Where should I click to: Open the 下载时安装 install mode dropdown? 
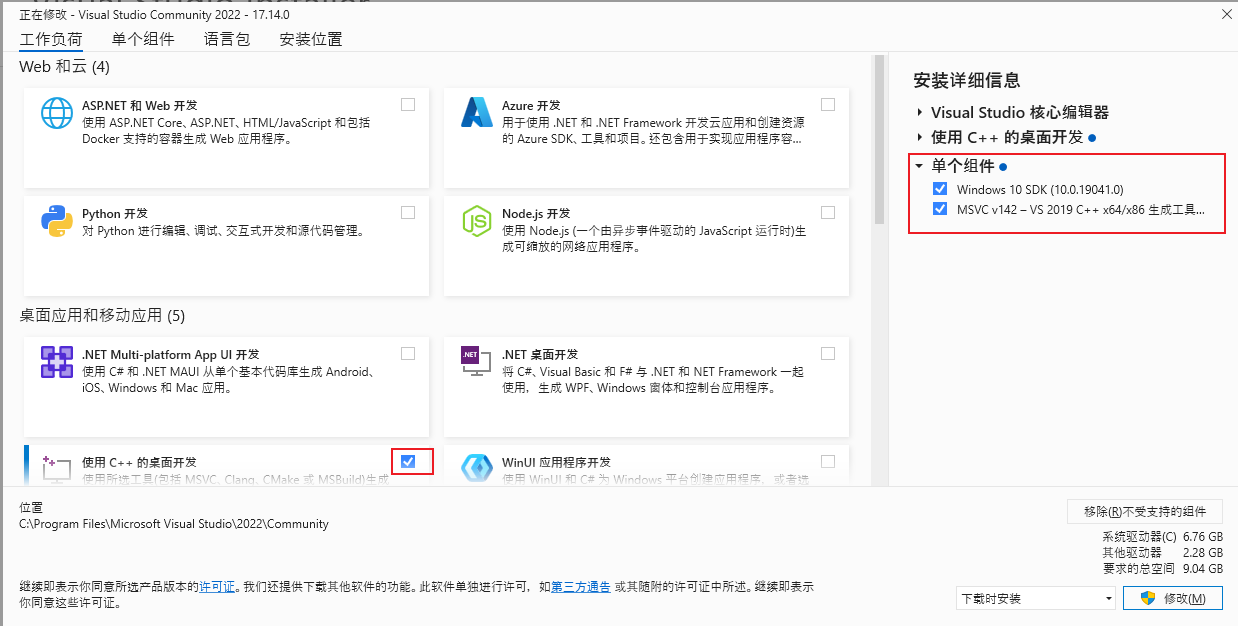[x=1036, y=599]
